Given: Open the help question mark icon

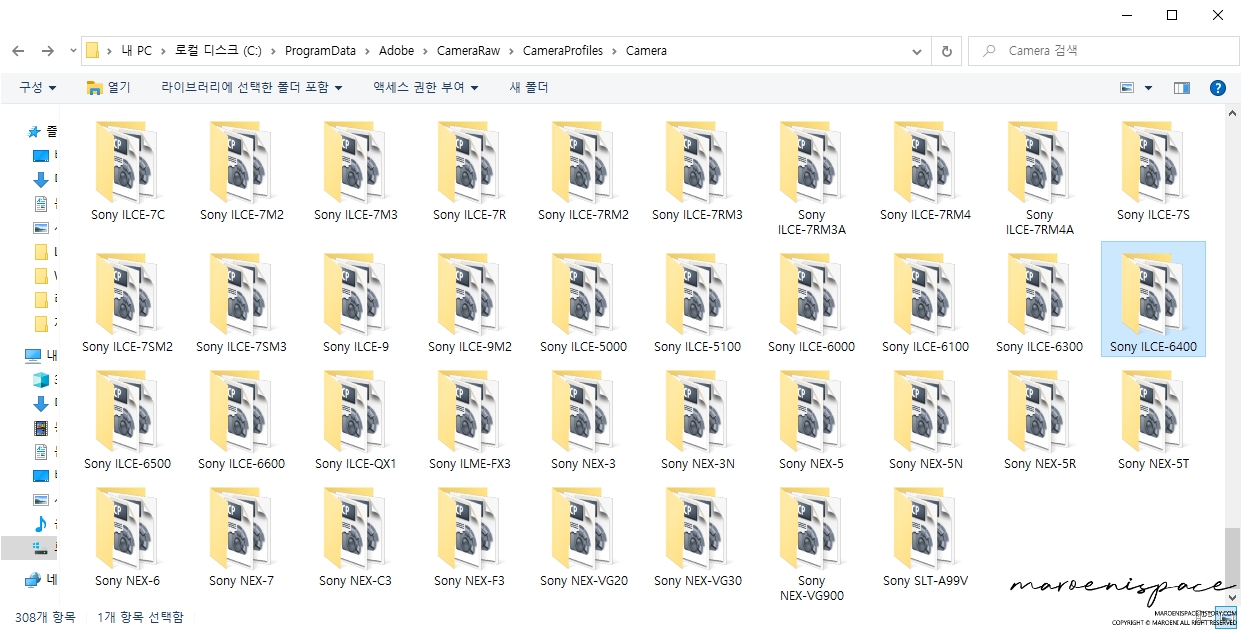Looking at the screenshot, I should pyautogui.click(x=1217, y=88).
